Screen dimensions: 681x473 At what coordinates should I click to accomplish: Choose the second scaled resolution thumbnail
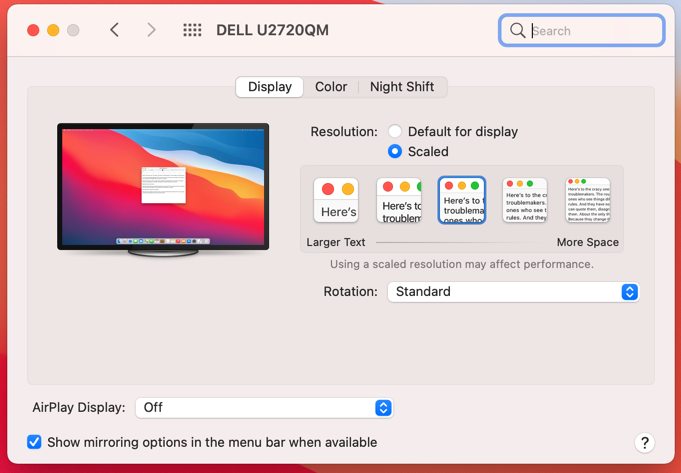(x=399, y=200)
